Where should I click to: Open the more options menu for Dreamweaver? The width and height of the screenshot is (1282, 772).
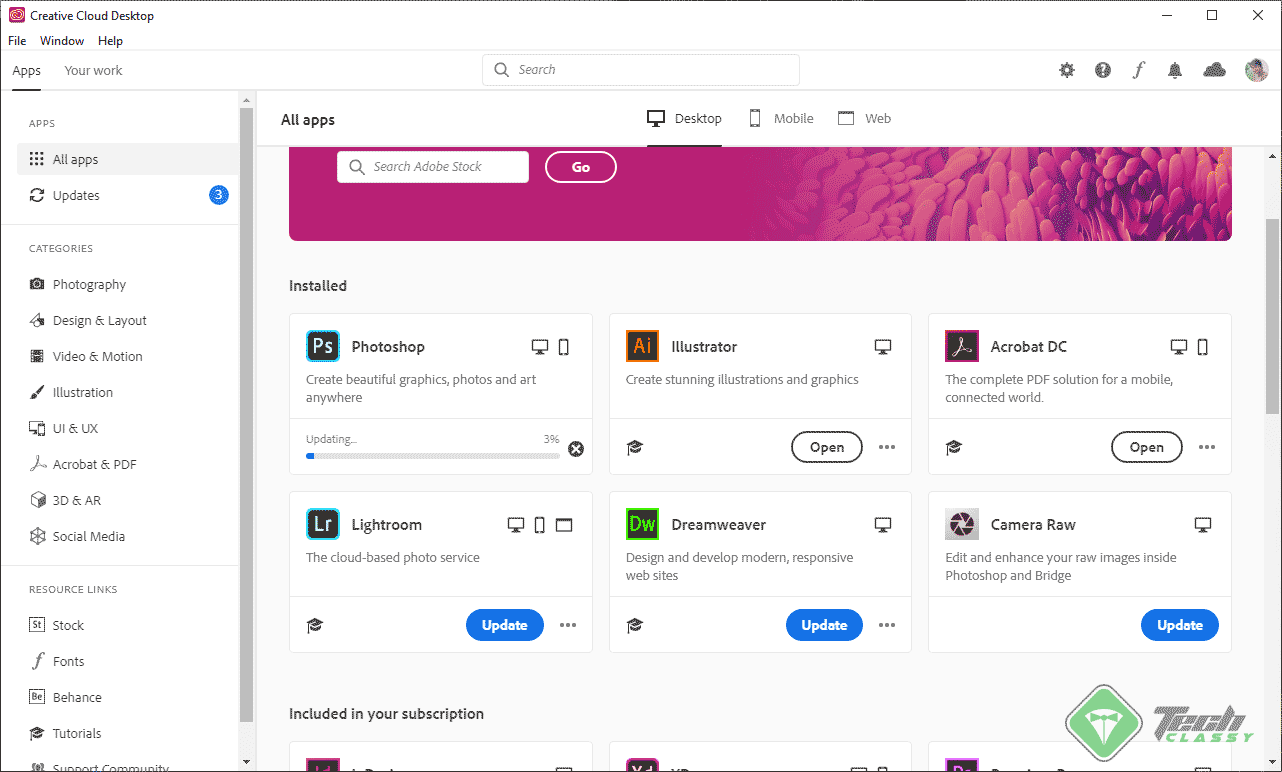(886, 625)
